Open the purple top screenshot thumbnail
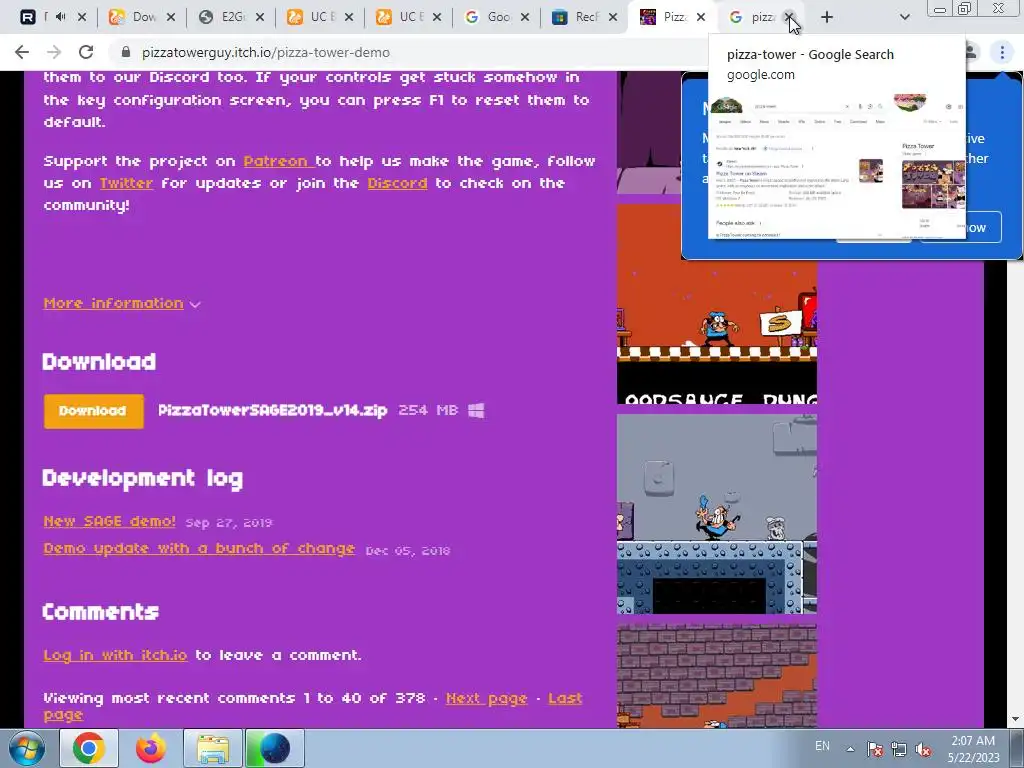This screenshot has width=1024, height=768. (x=649, y=133)
